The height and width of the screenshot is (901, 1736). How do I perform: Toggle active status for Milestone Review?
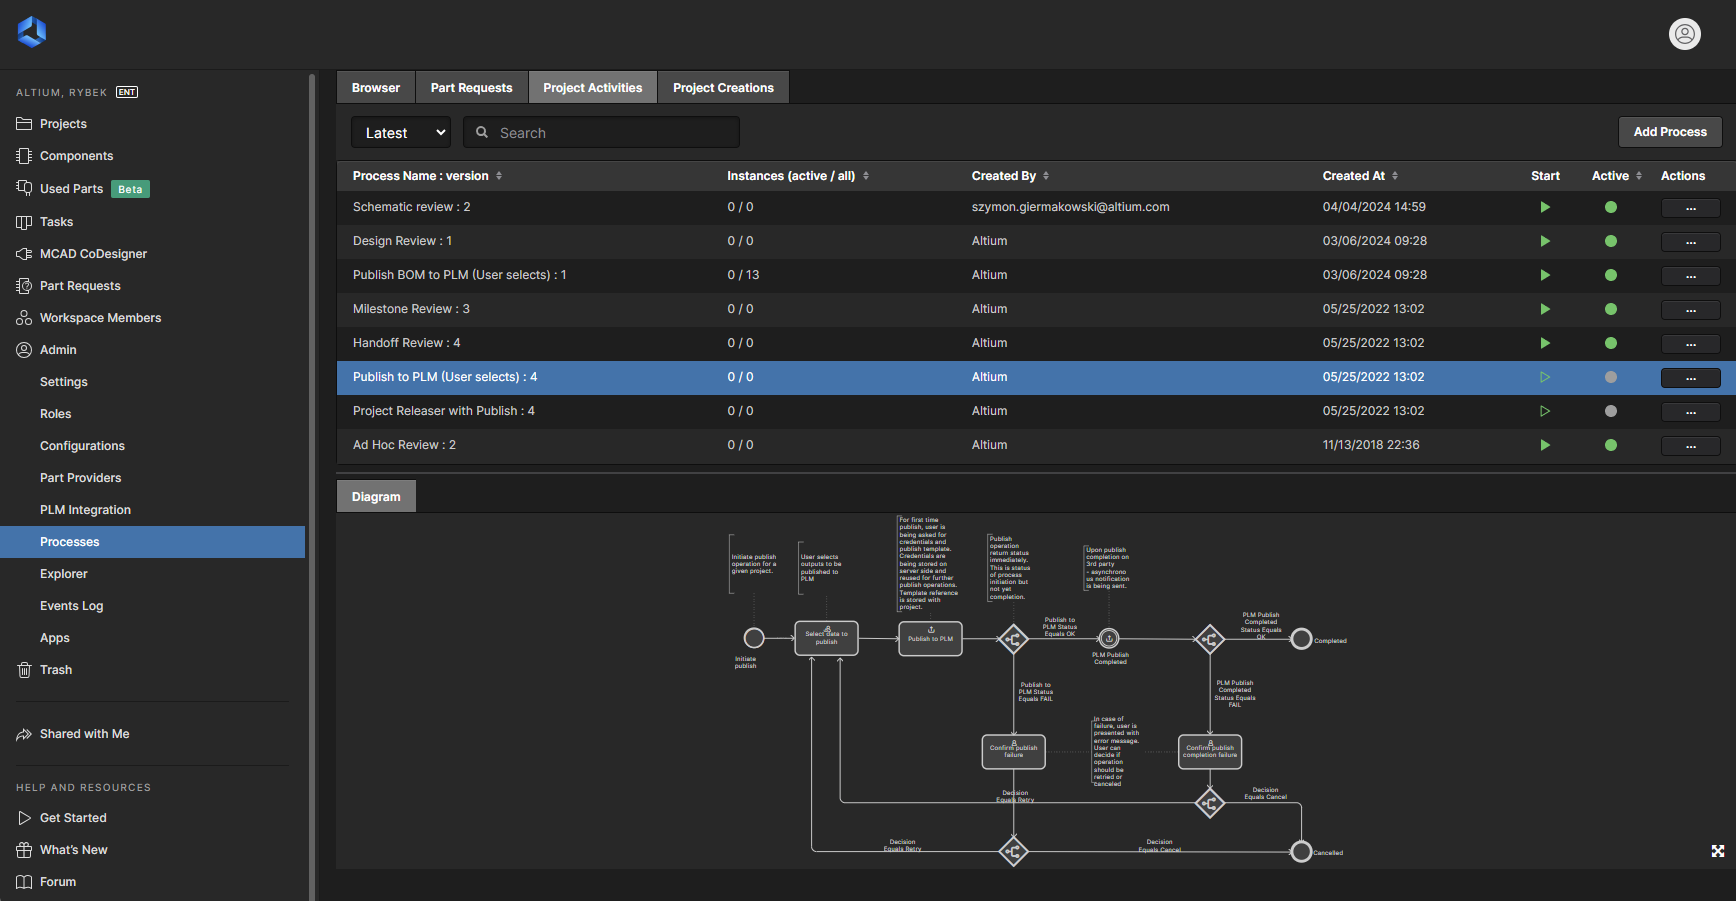click(x=1611, y=309)
